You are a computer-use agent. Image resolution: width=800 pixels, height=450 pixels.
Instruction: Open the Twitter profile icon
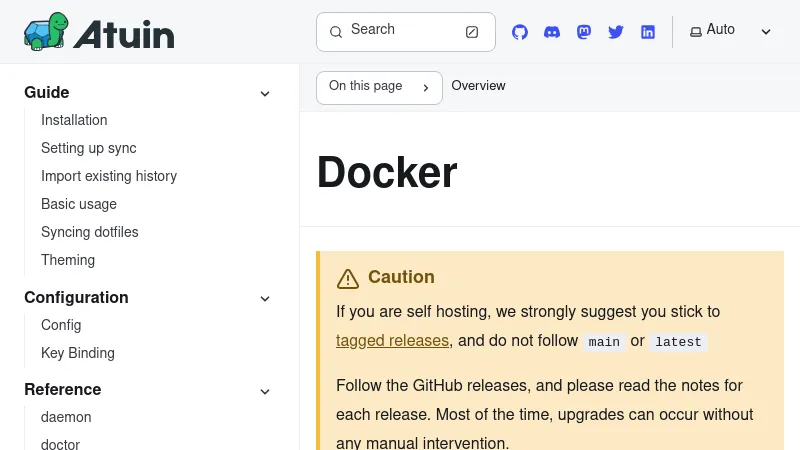pos(616,32)
